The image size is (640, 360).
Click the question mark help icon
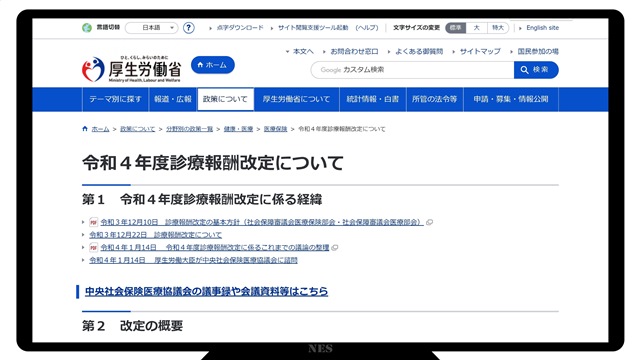point(188,28)
